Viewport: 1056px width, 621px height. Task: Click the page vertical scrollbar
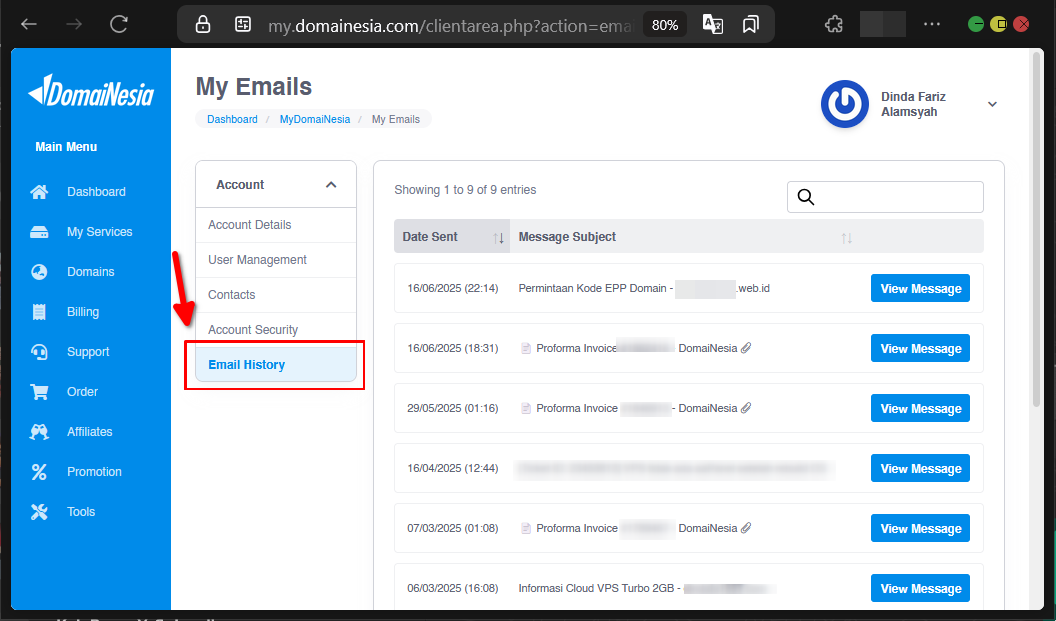[x=1037, y=229]
